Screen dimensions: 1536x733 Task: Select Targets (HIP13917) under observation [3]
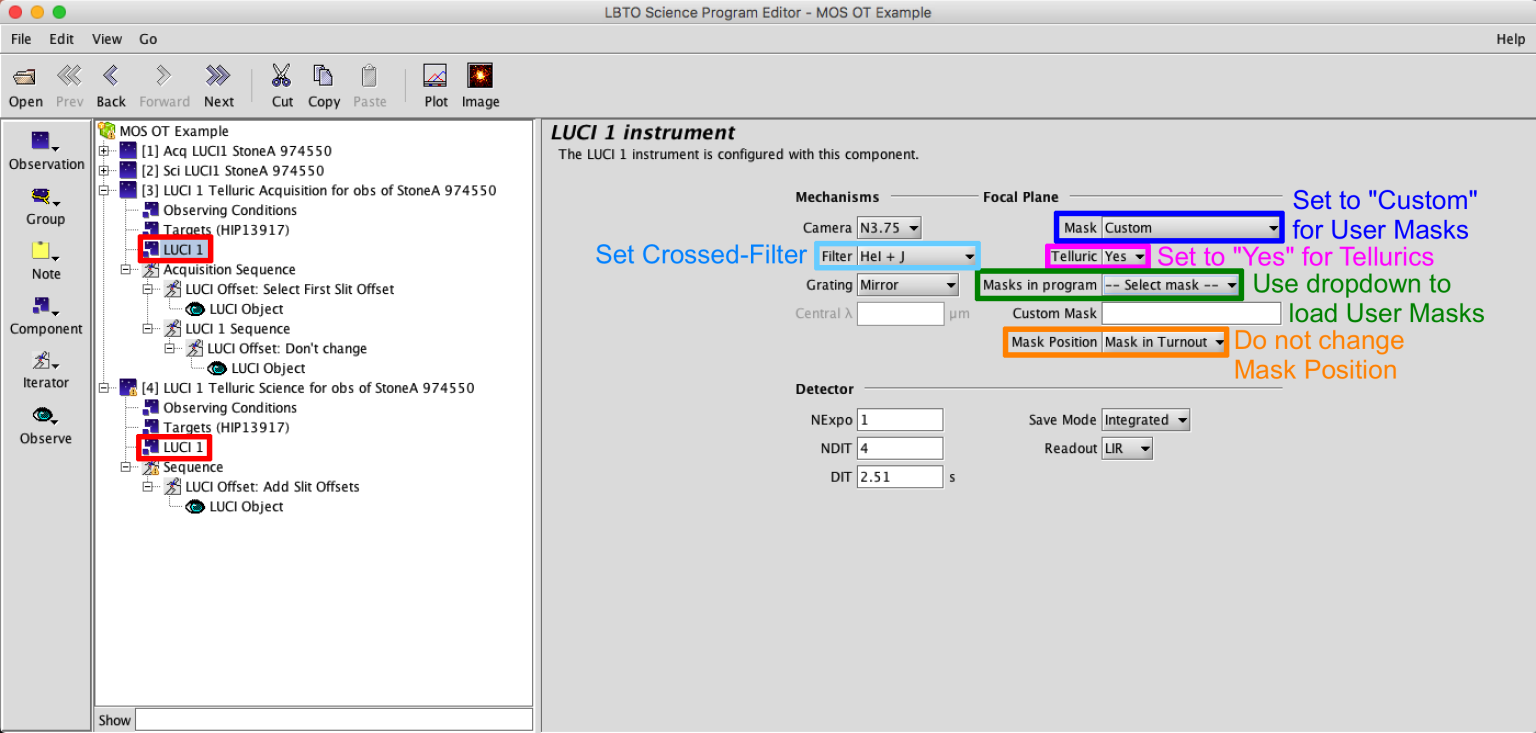pyautogui.click(x=226, y=230)
